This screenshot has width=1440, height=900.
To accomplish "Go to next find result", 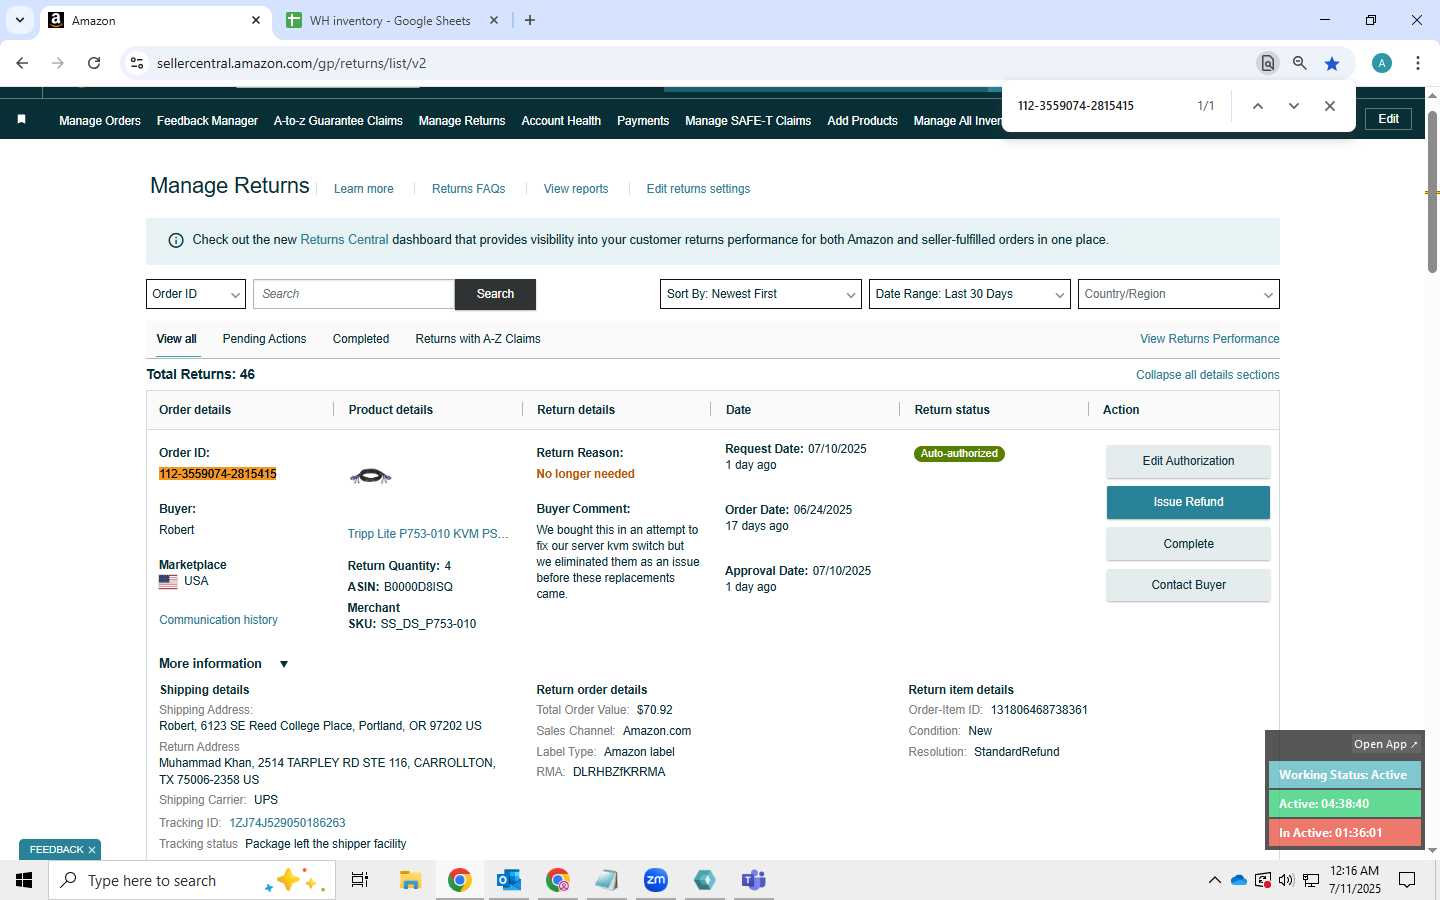I will pos(1294,106).
